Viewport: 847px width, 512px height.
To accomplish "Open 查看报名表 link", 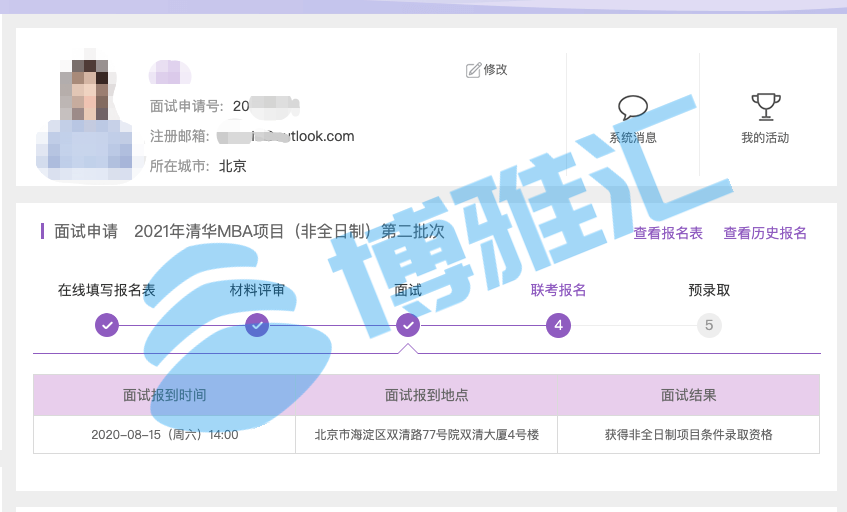I will (668, 233).
